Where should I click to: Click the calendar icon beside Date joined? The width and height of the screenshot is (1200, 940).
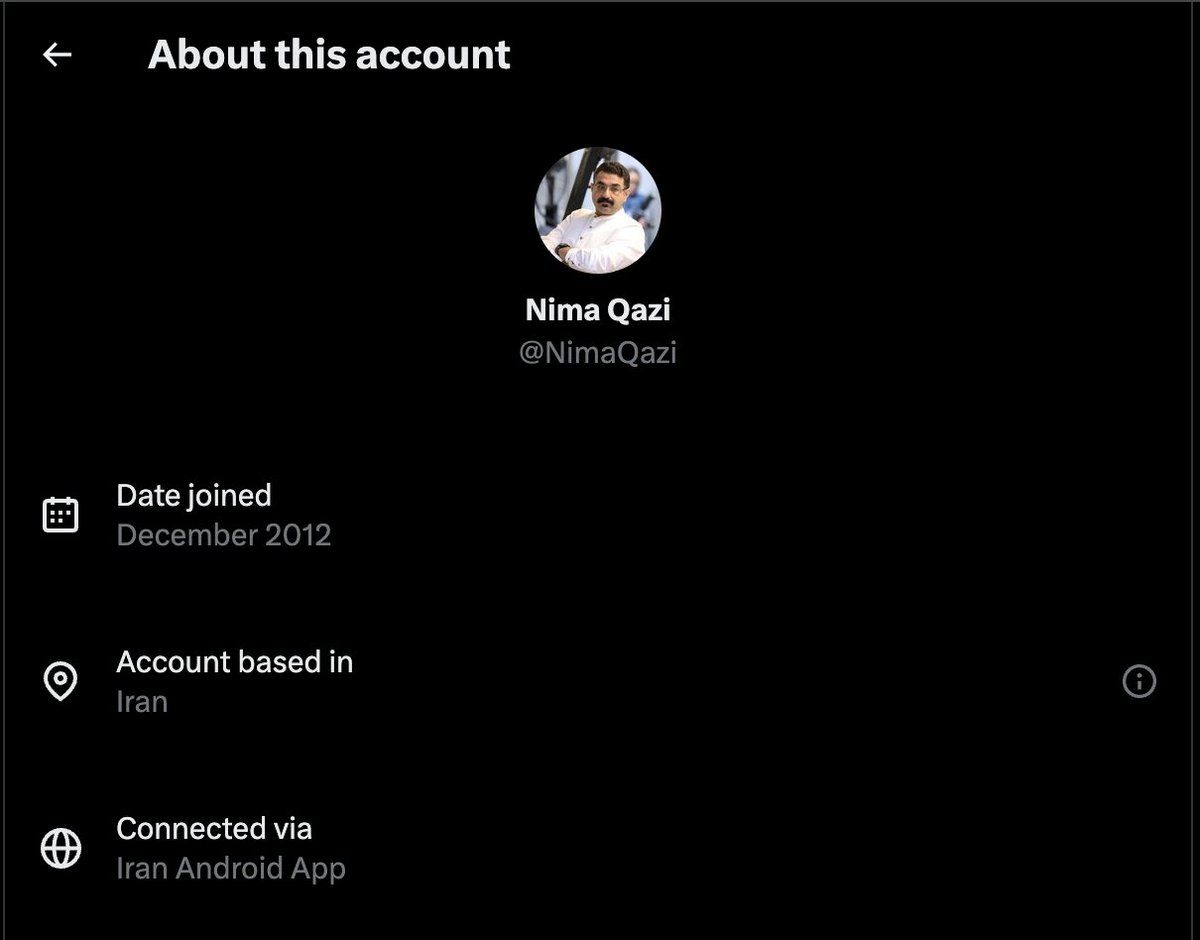[x=60, y=515]
